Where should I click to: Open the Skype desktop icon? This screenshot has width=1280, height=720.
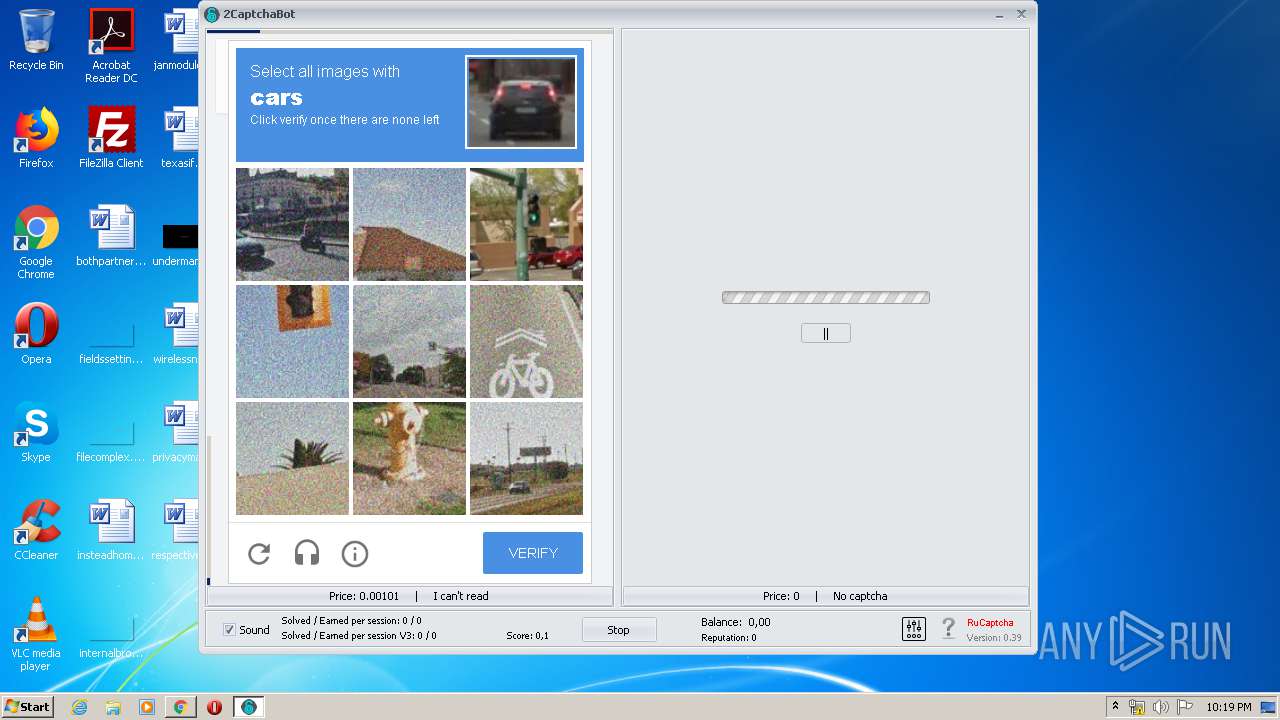pos(36,432)
